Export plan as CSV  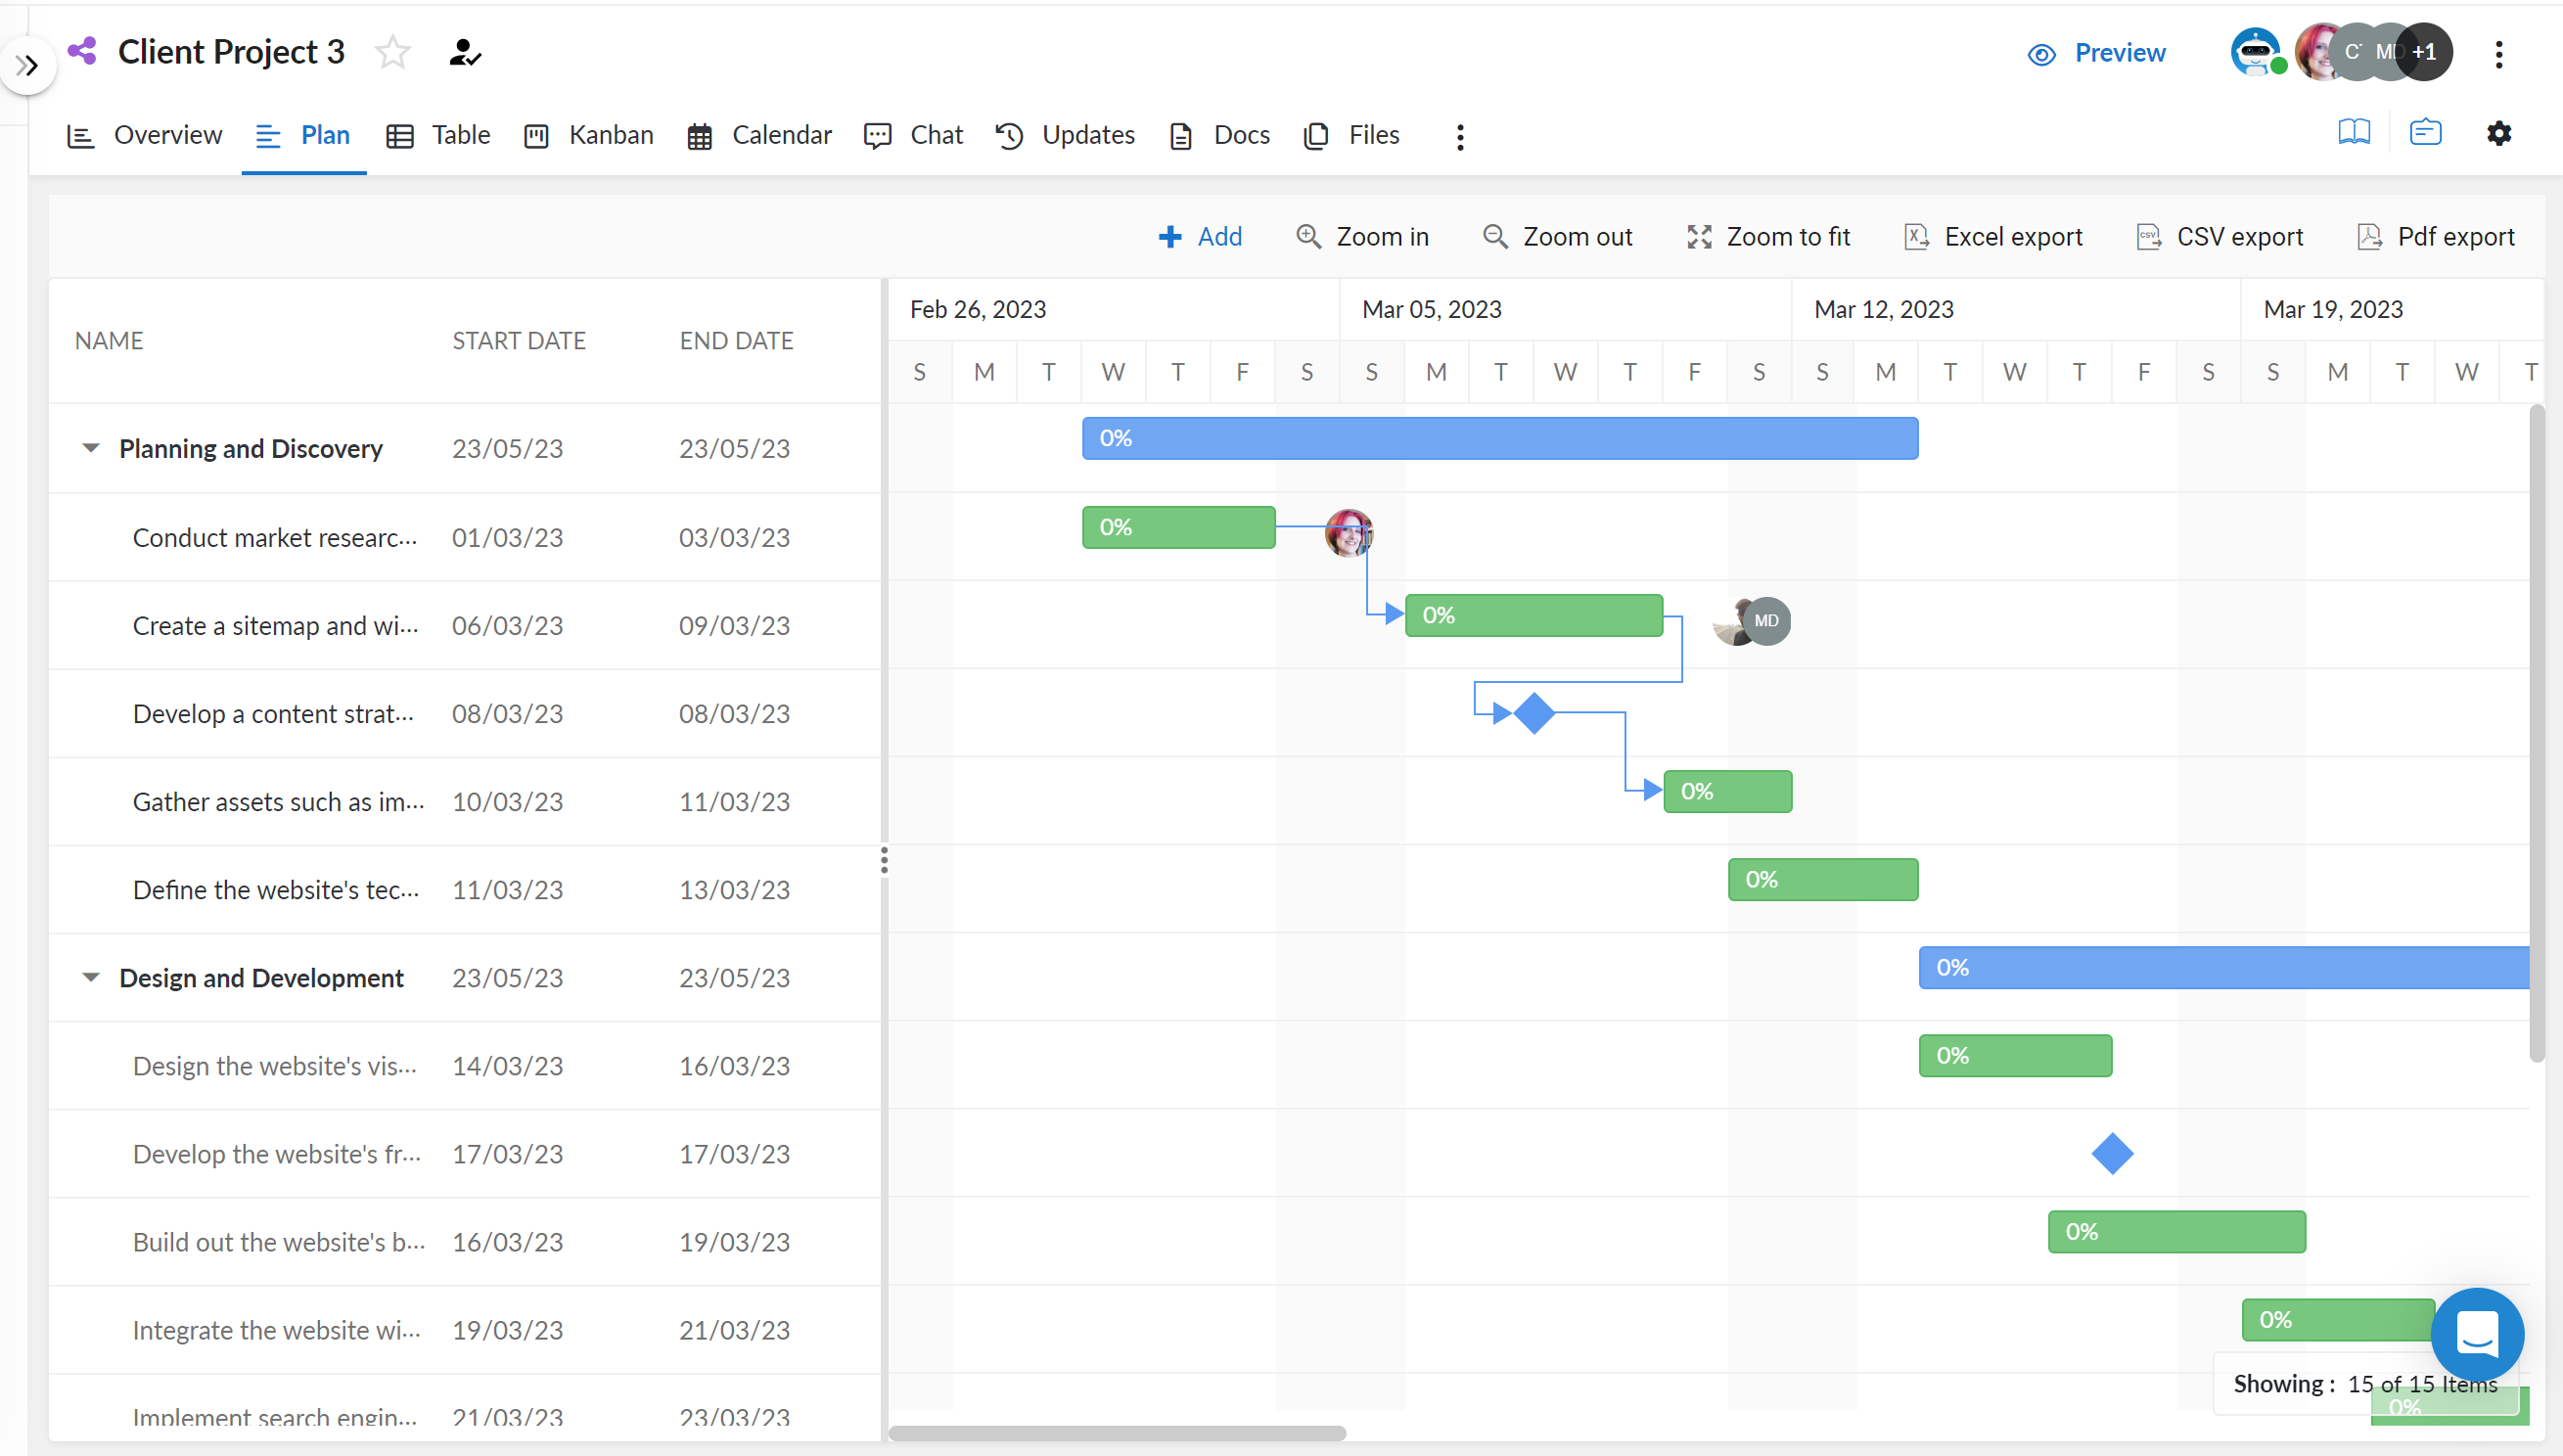pyautogui.click(x=2220, y=237)
